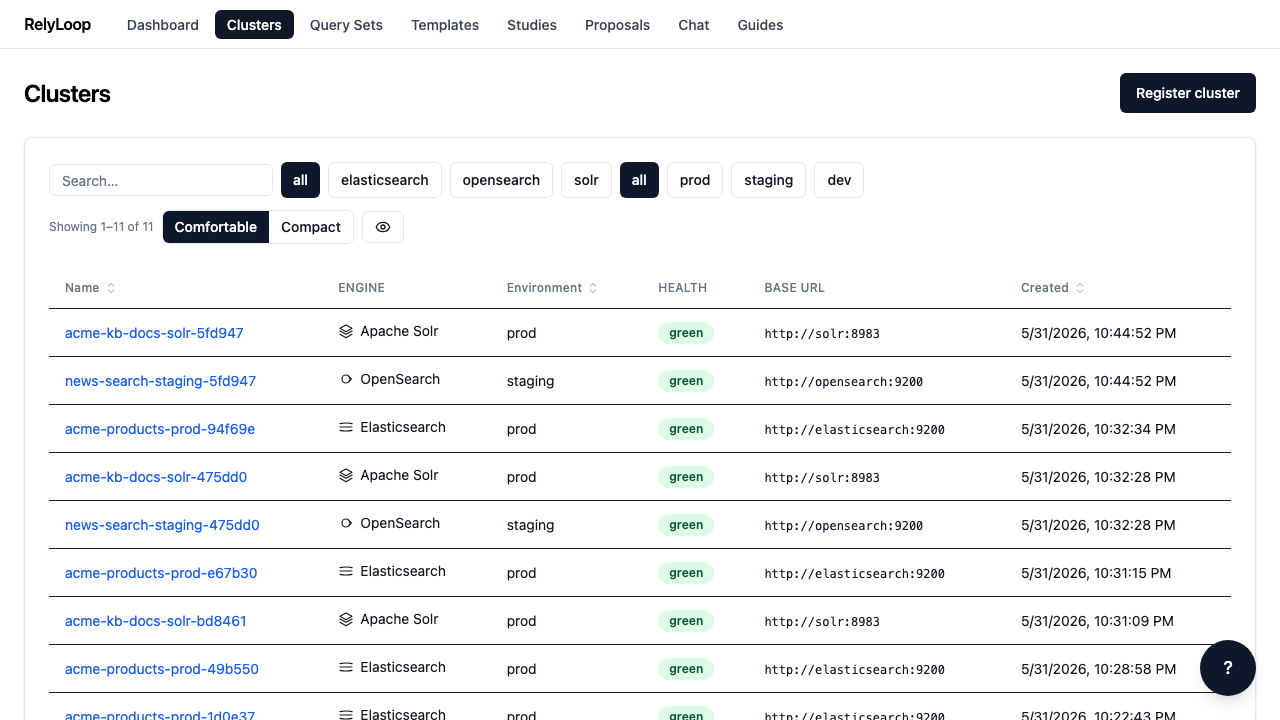
Task: Open cluster acme-kb-docs-solr-bd8461
Action: [155, 621]
